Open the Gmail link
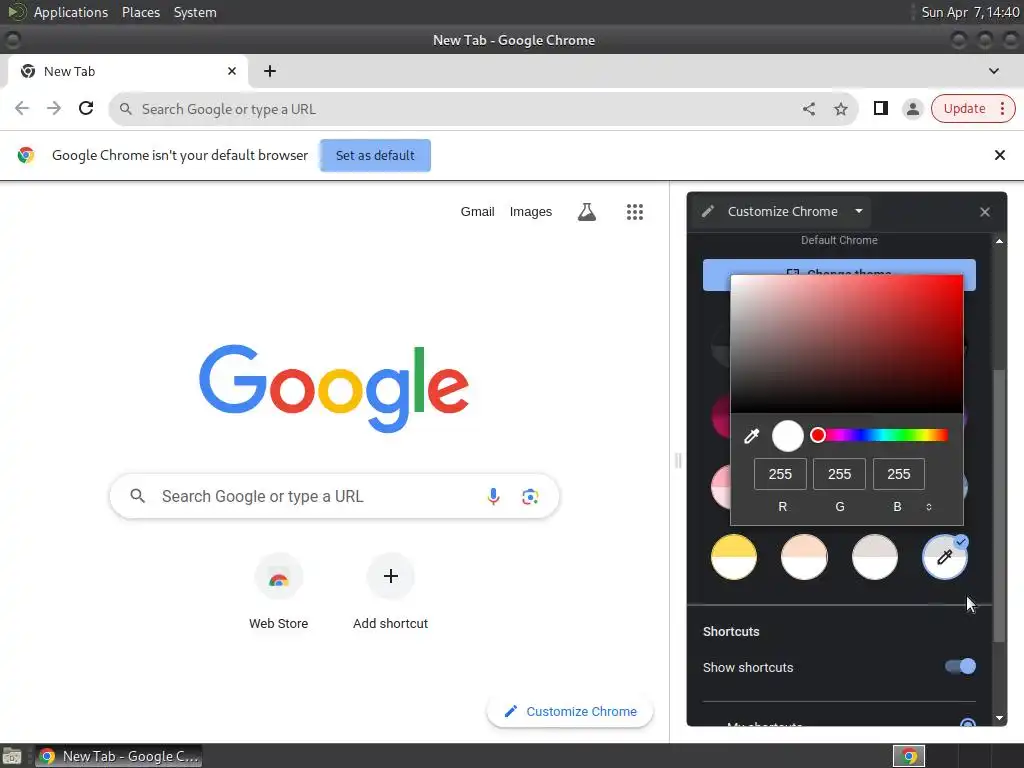 click(477, 212)
